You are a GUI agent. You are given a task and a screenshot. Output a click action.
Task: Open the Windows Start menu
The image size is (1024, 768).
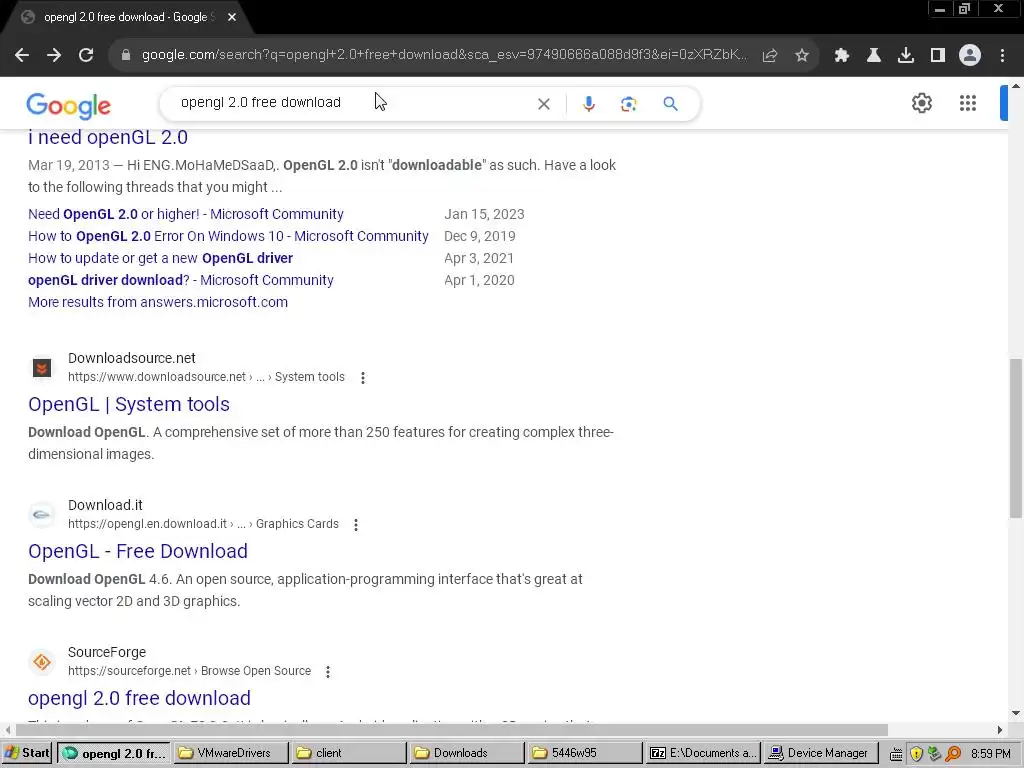click(x=27, y=753)
